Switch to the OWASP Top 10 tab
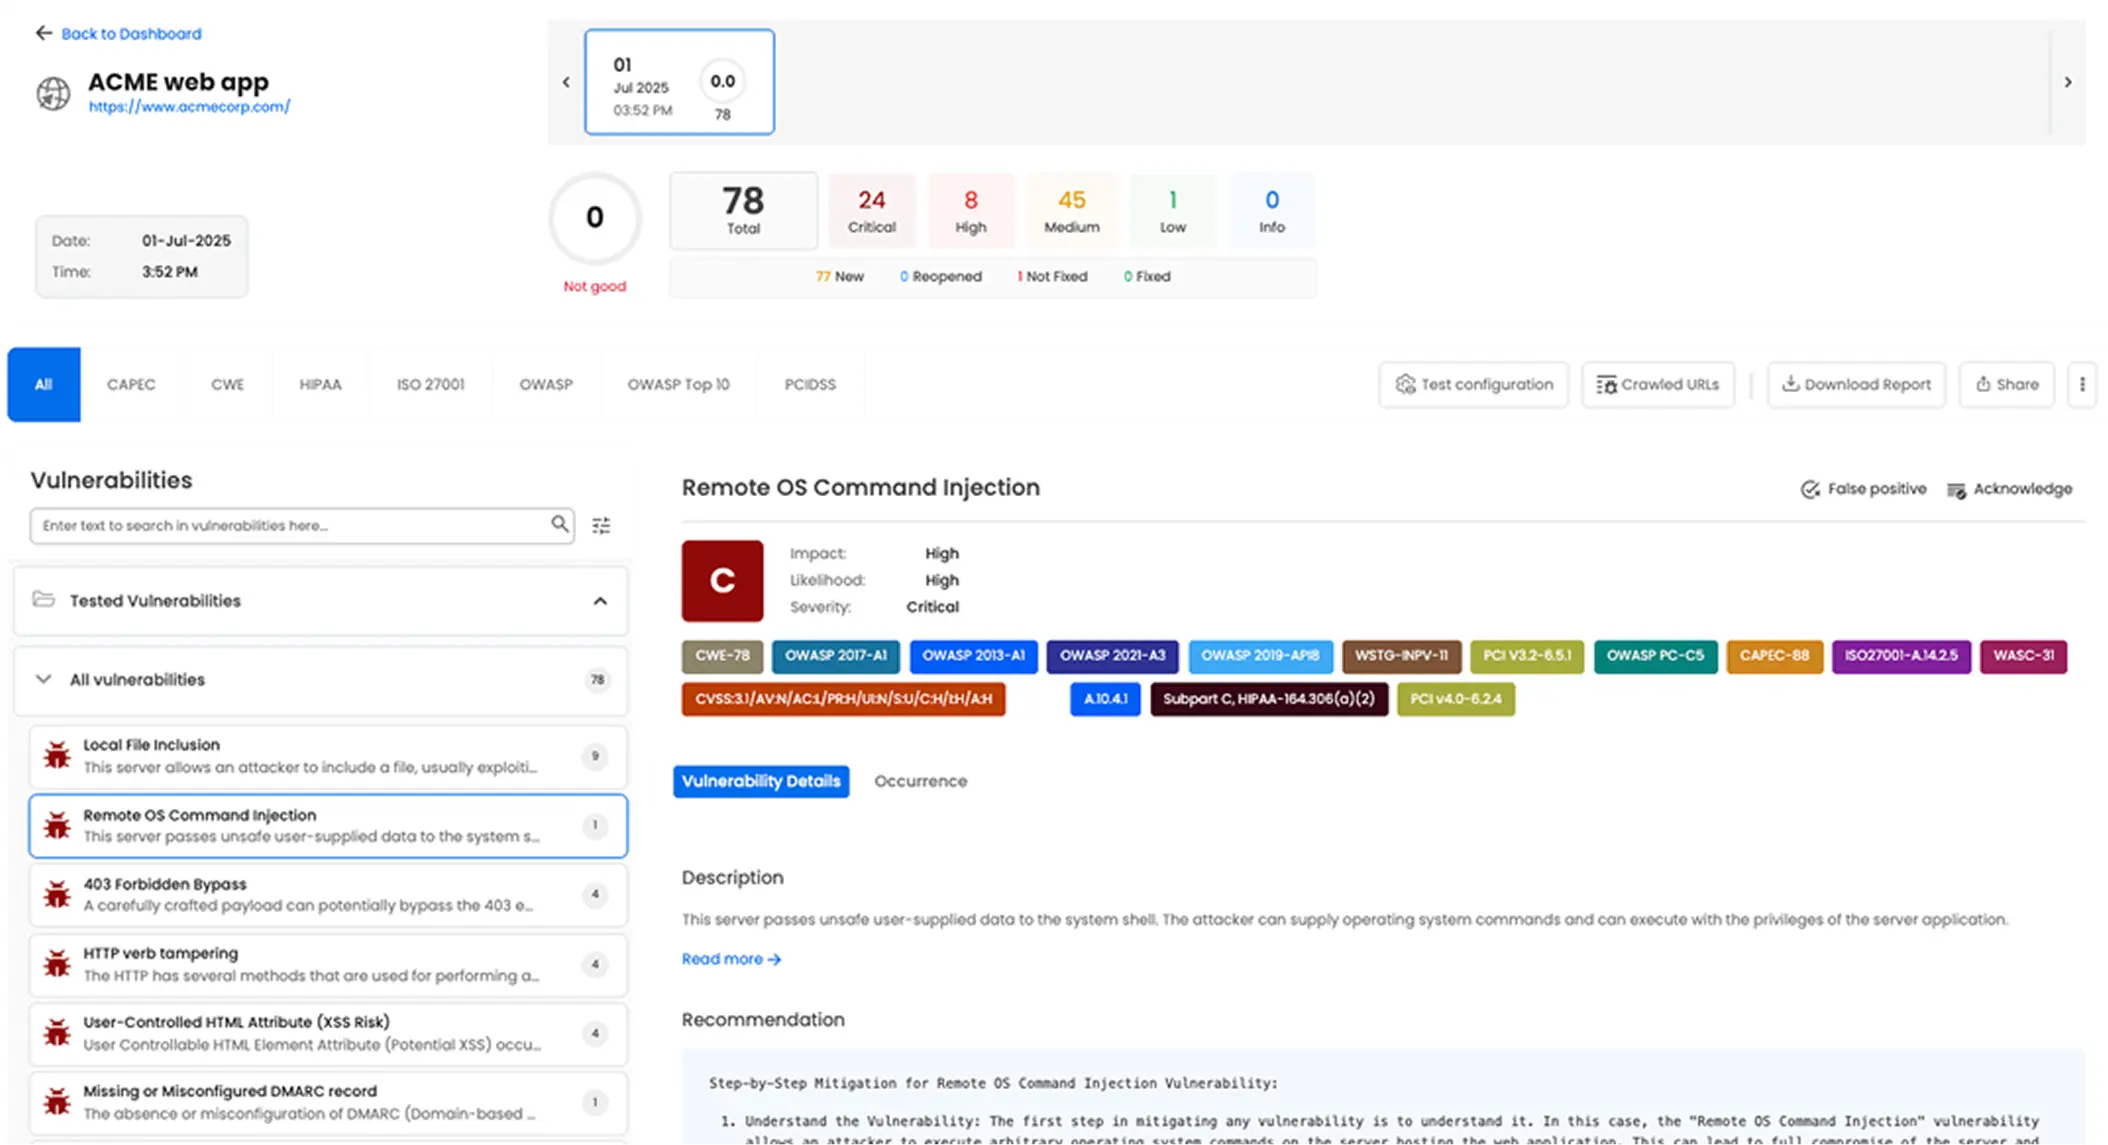Viewport: 2108px width, 1145px height. (678, 384)
